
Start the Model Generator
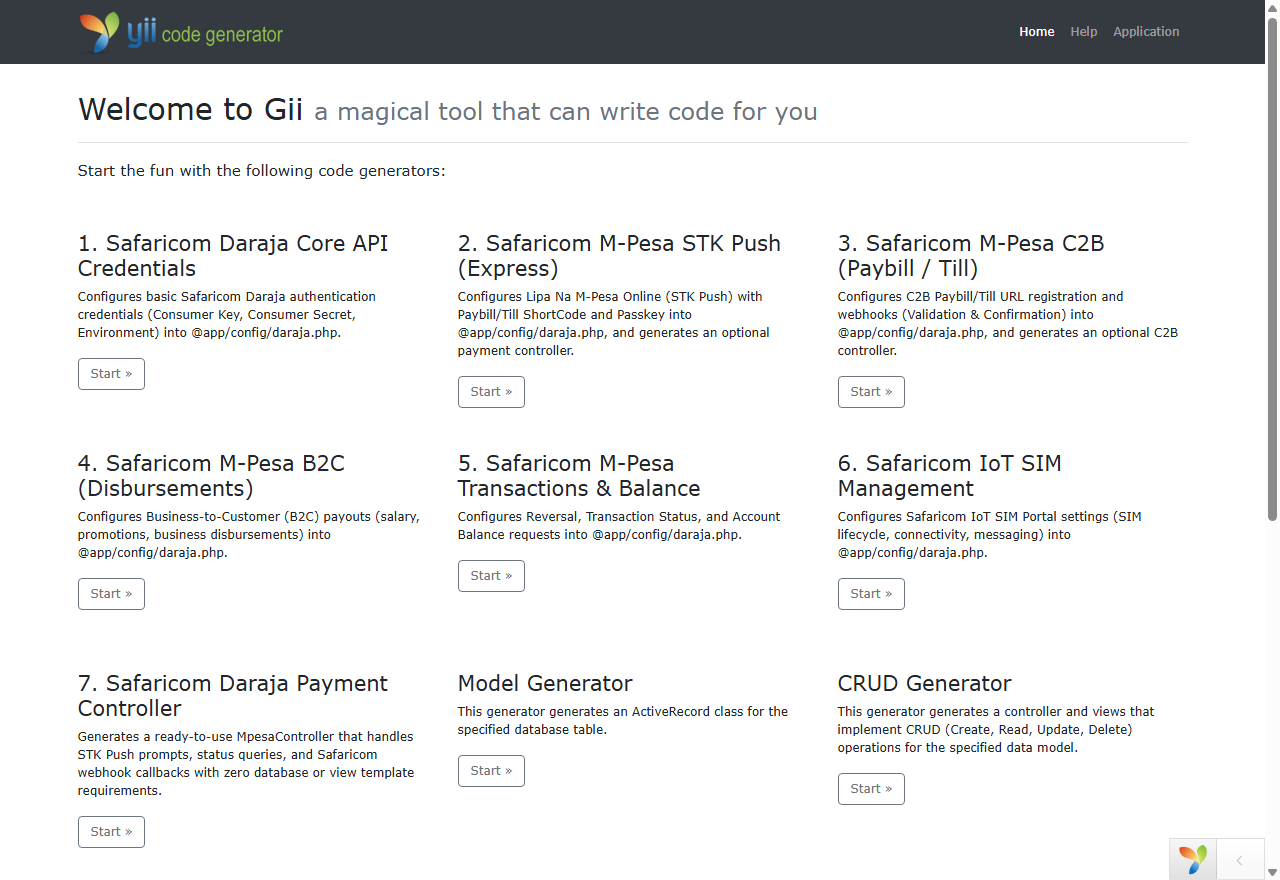pos(491,771)
